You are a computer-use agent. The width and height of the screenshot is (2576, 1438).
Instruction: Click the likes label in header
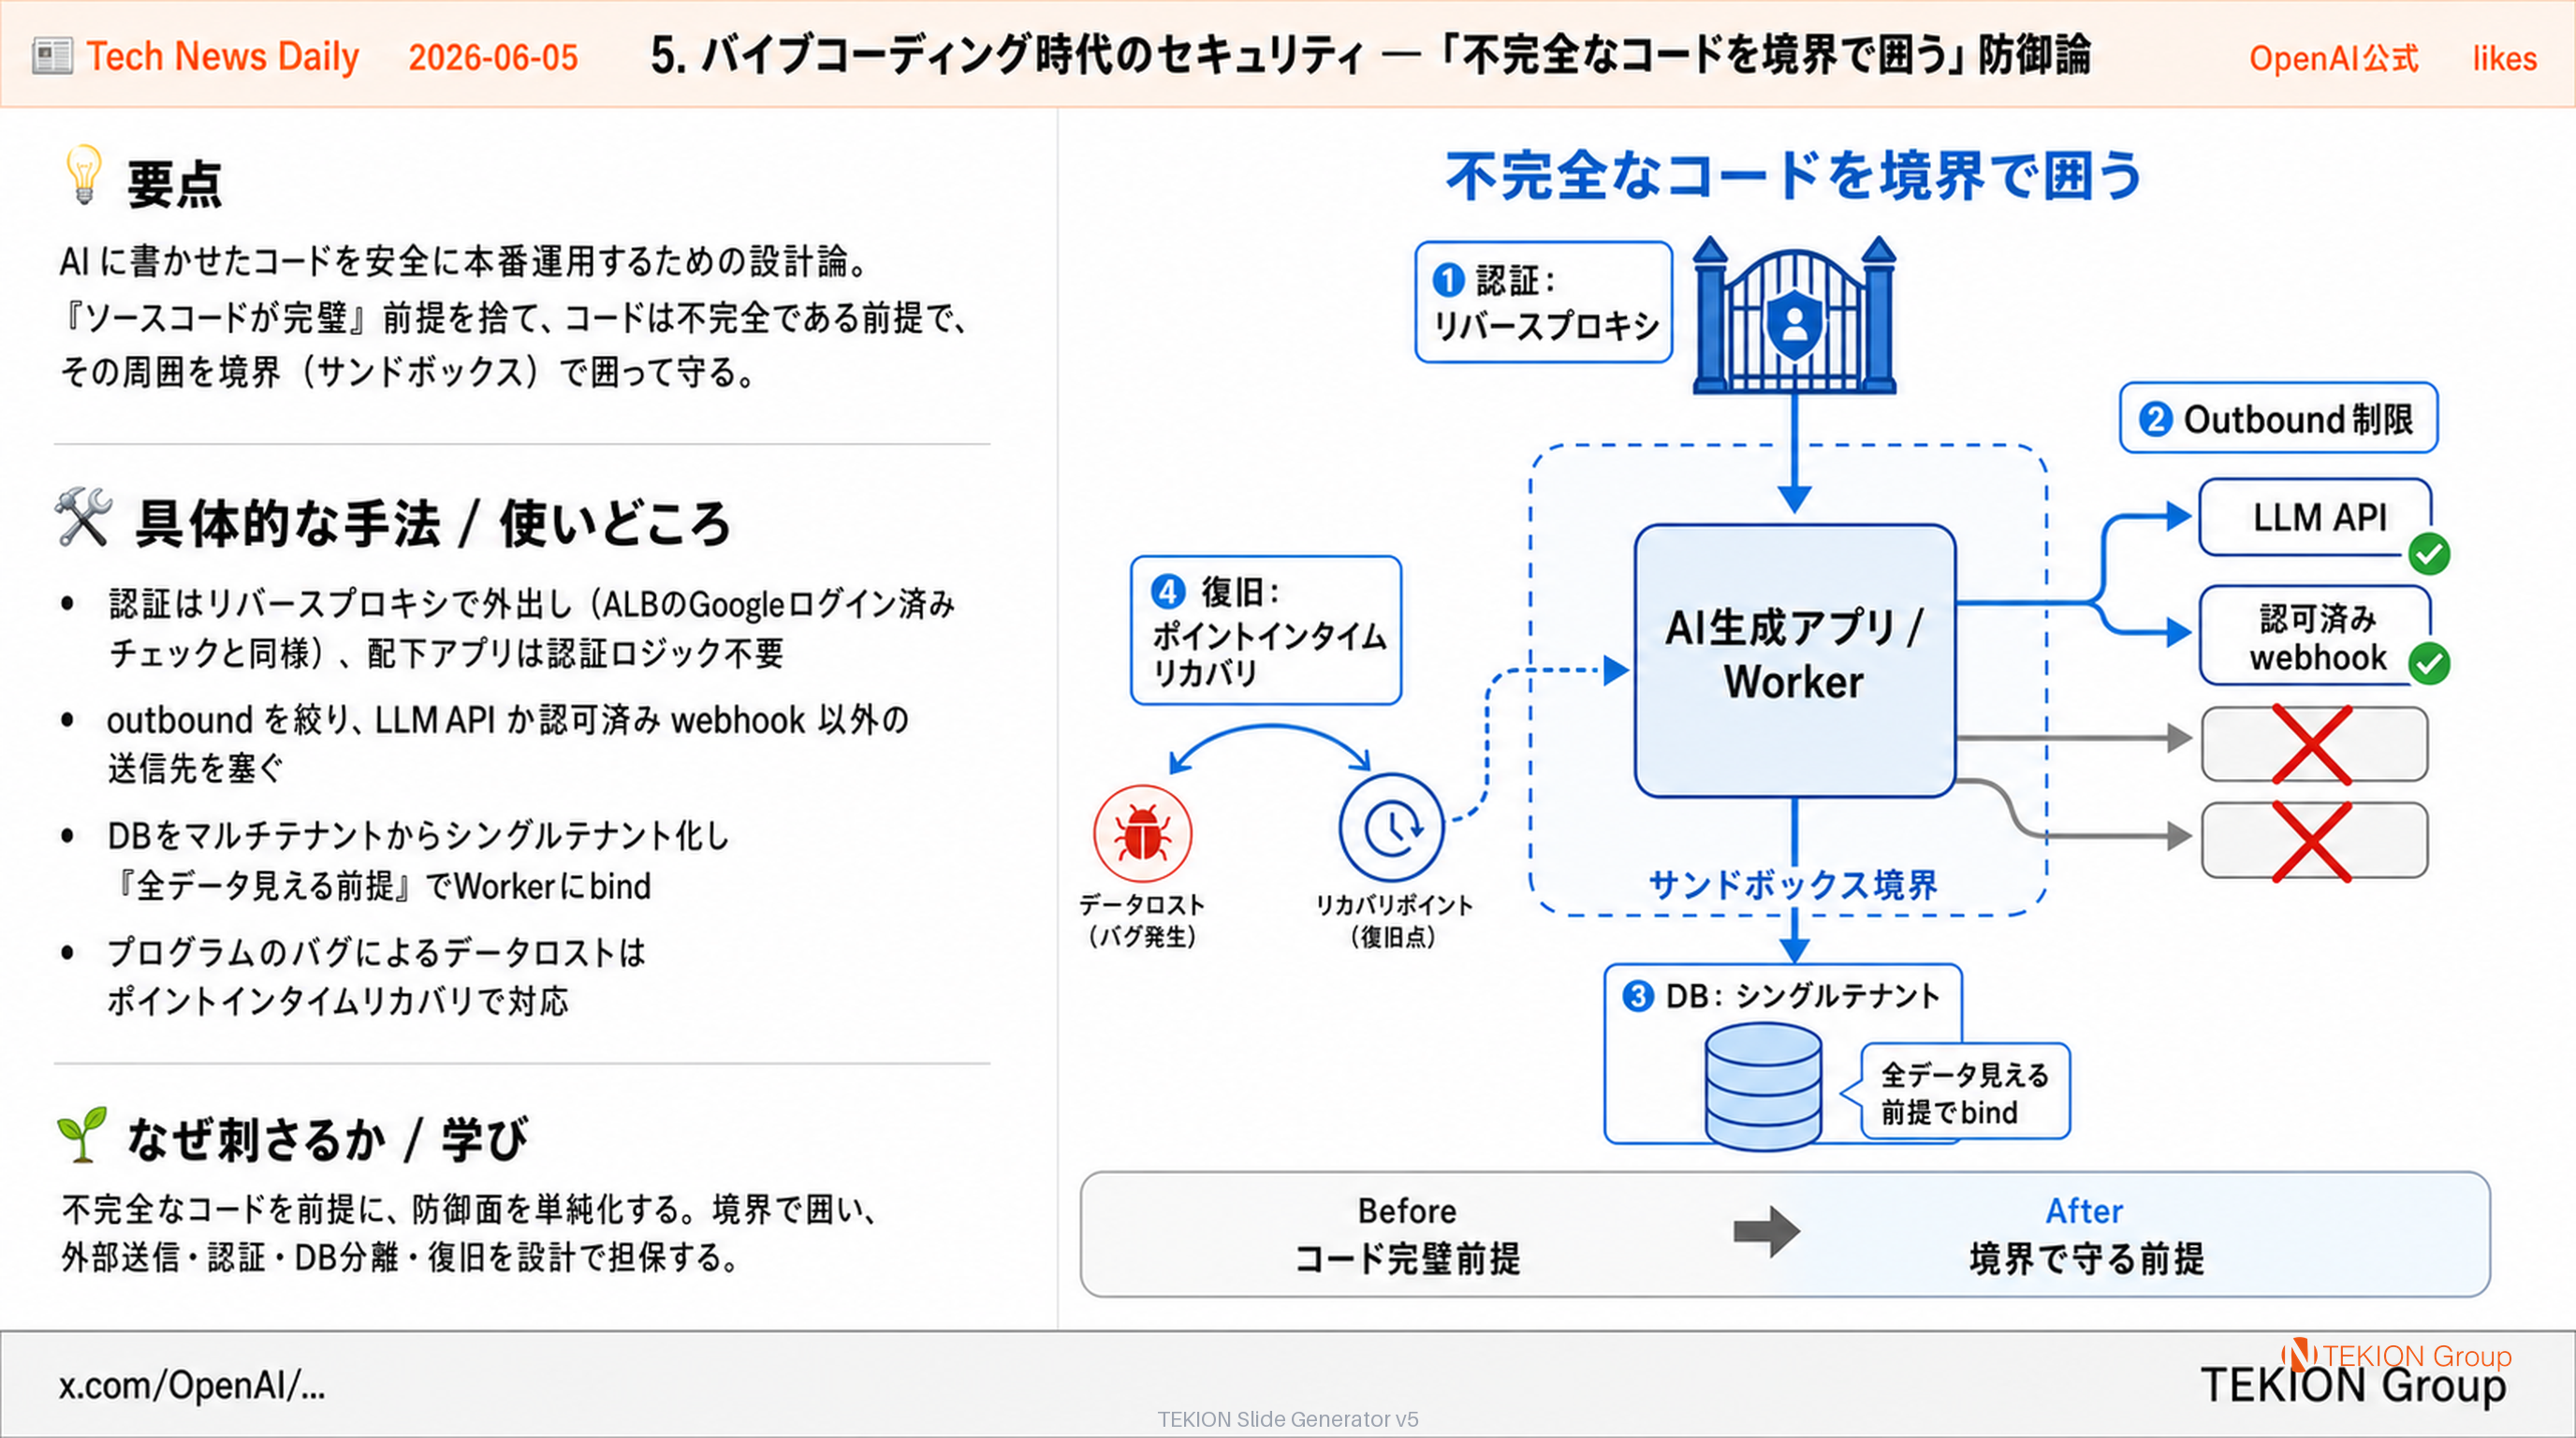point(2504,58)
